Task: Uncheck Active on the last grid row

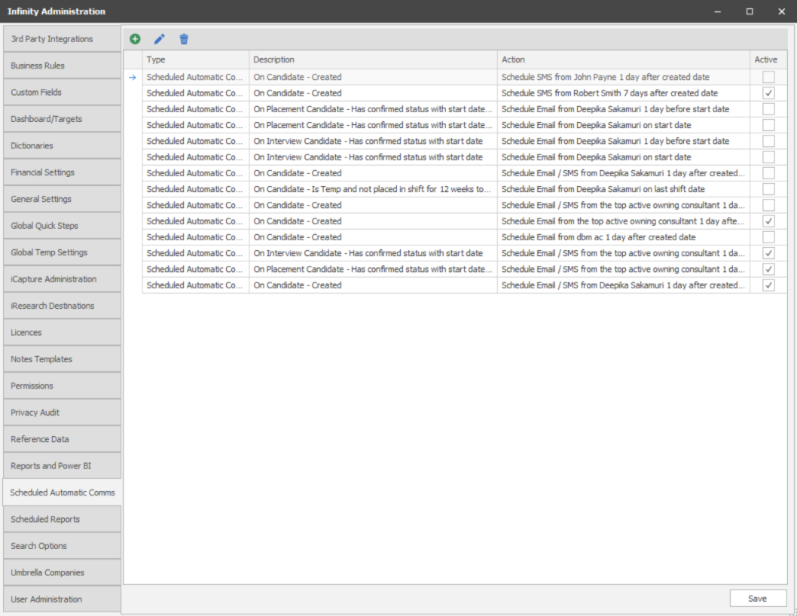Action: coord(768,285)
